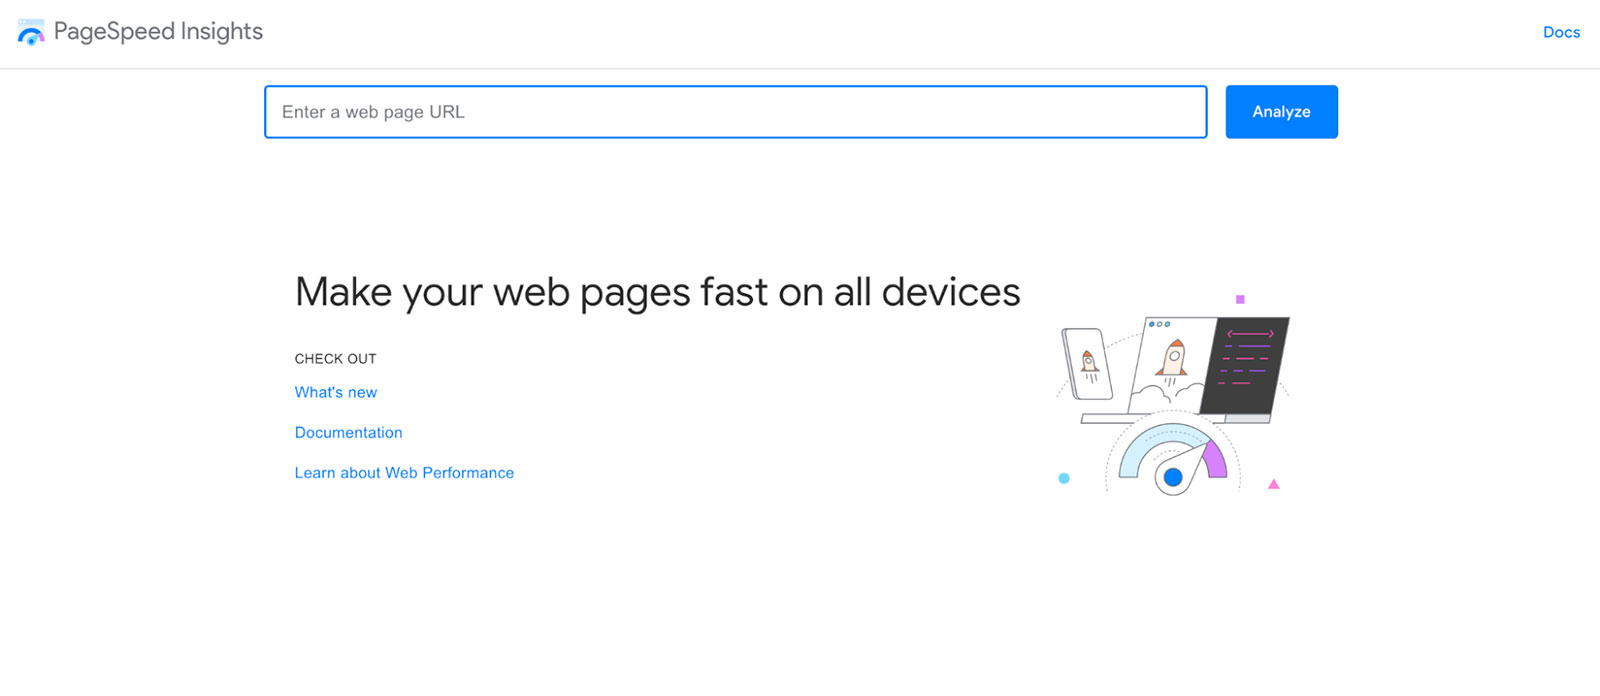Click the pink triangle decoration
The width and height of the screenshot is (1600, 696).
[x=1274, y=484]
